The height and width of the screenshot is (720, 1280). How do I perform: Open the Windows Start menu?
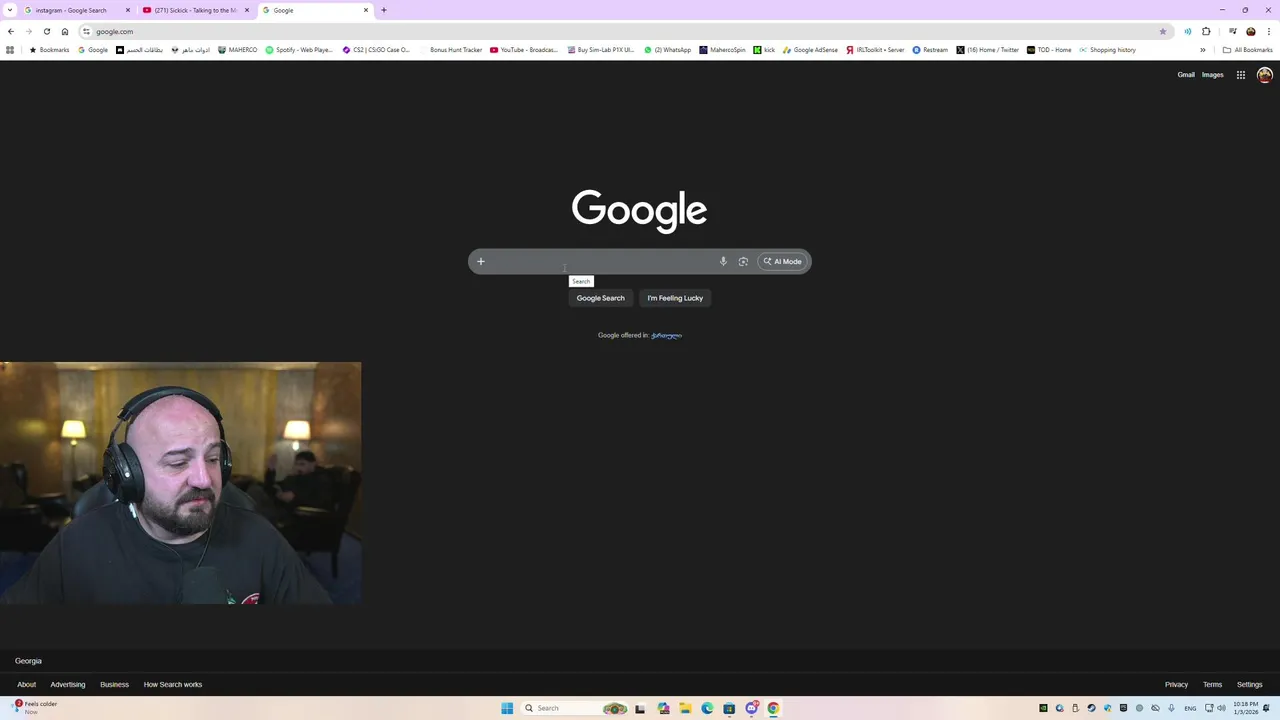point(507,709)
